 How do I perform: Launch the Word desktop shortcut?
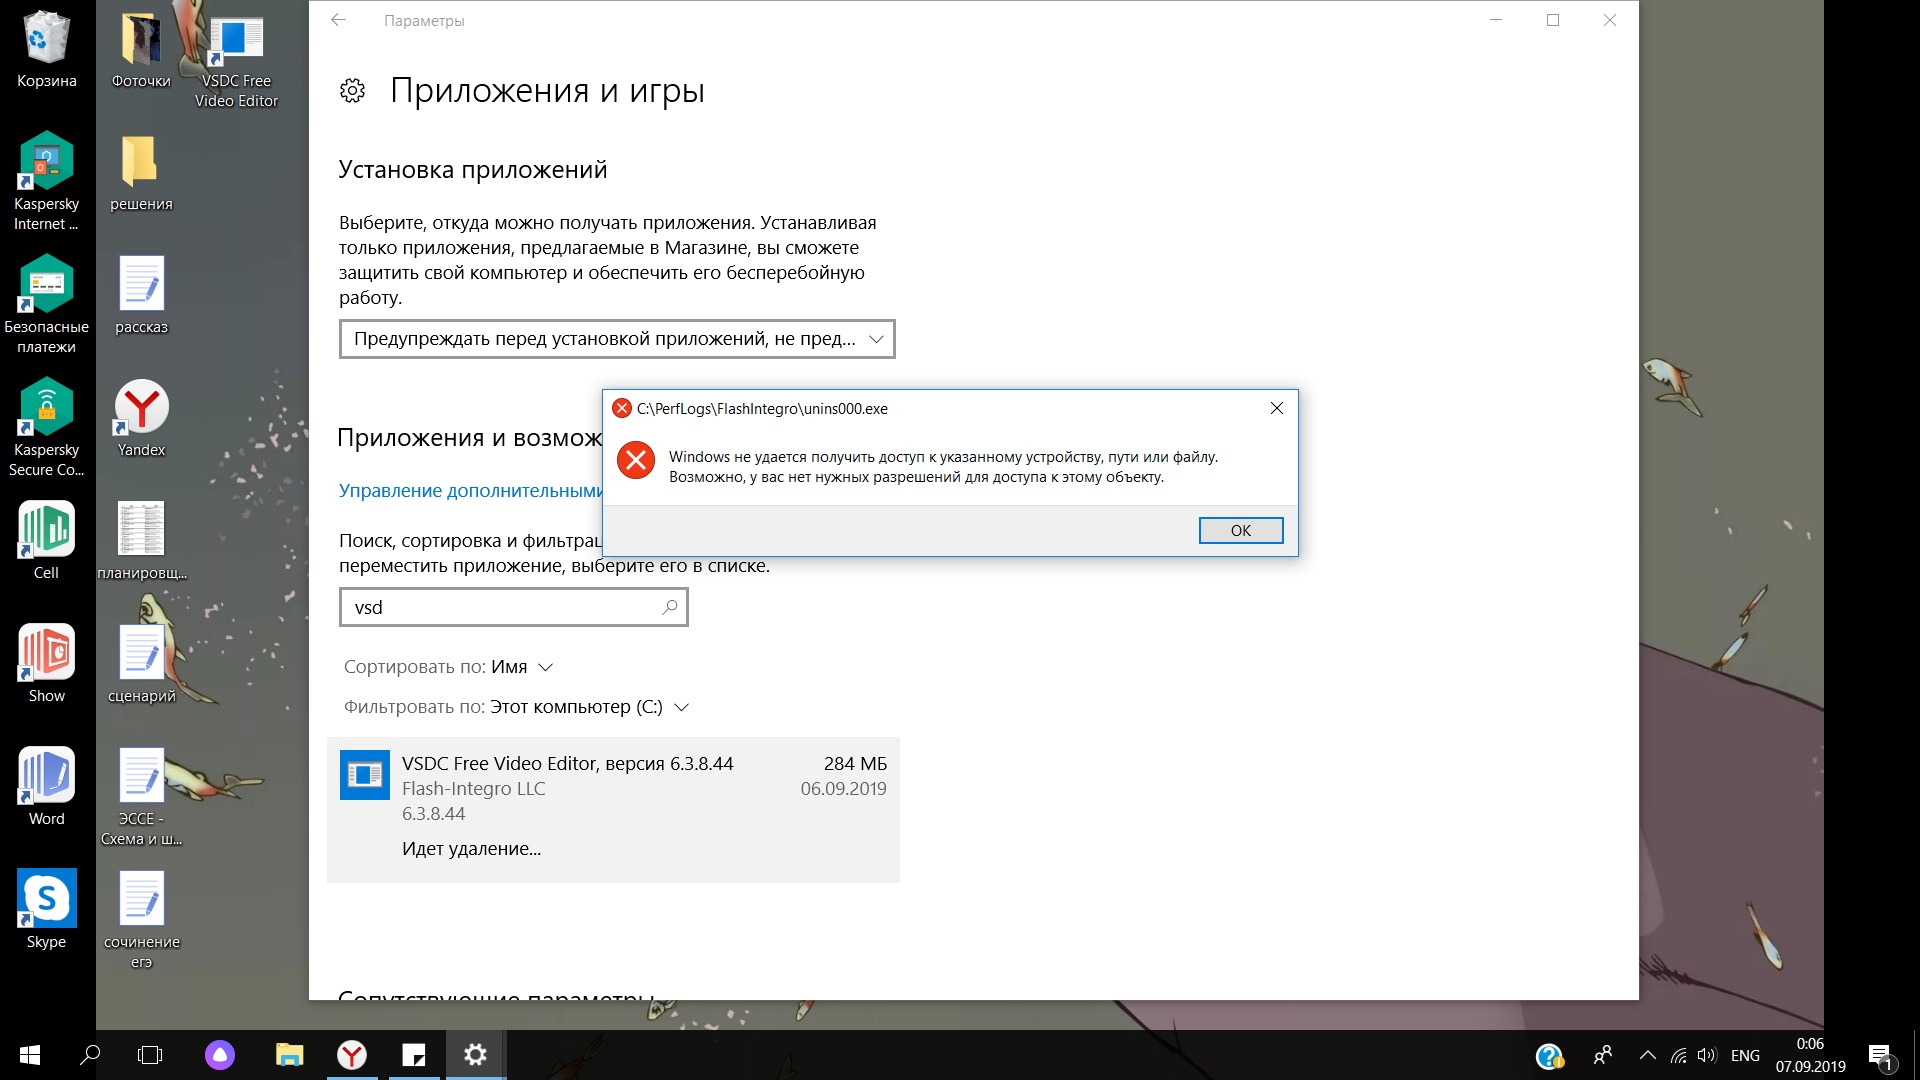click(46, 788)
